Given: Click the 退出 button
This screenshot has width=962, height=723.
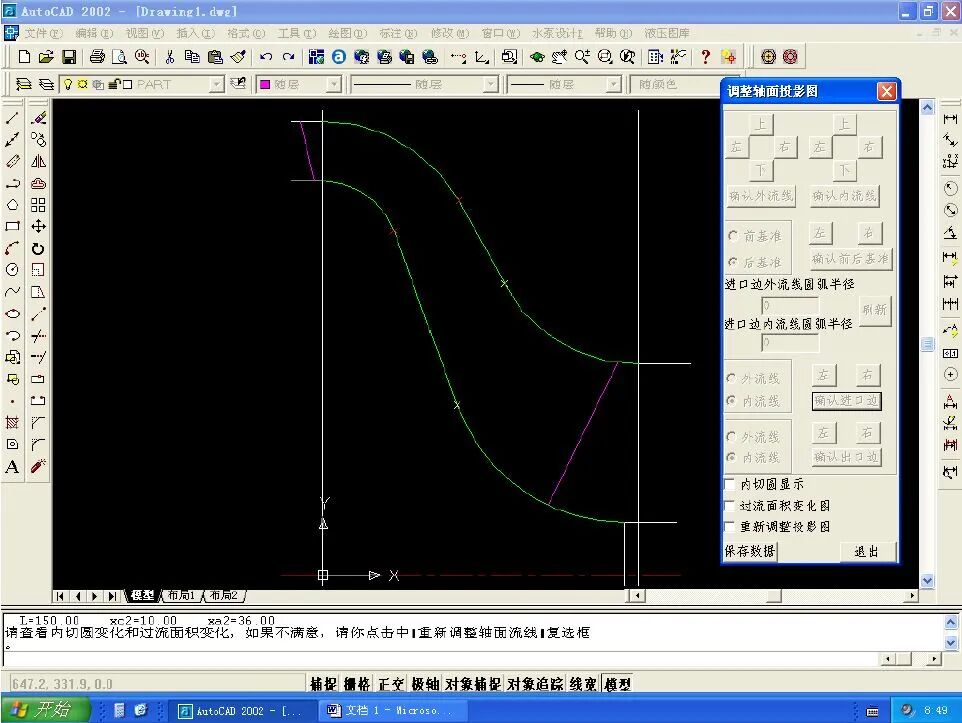Looking at the screenshot, I should pyautogui.click(x=866, y=551).
